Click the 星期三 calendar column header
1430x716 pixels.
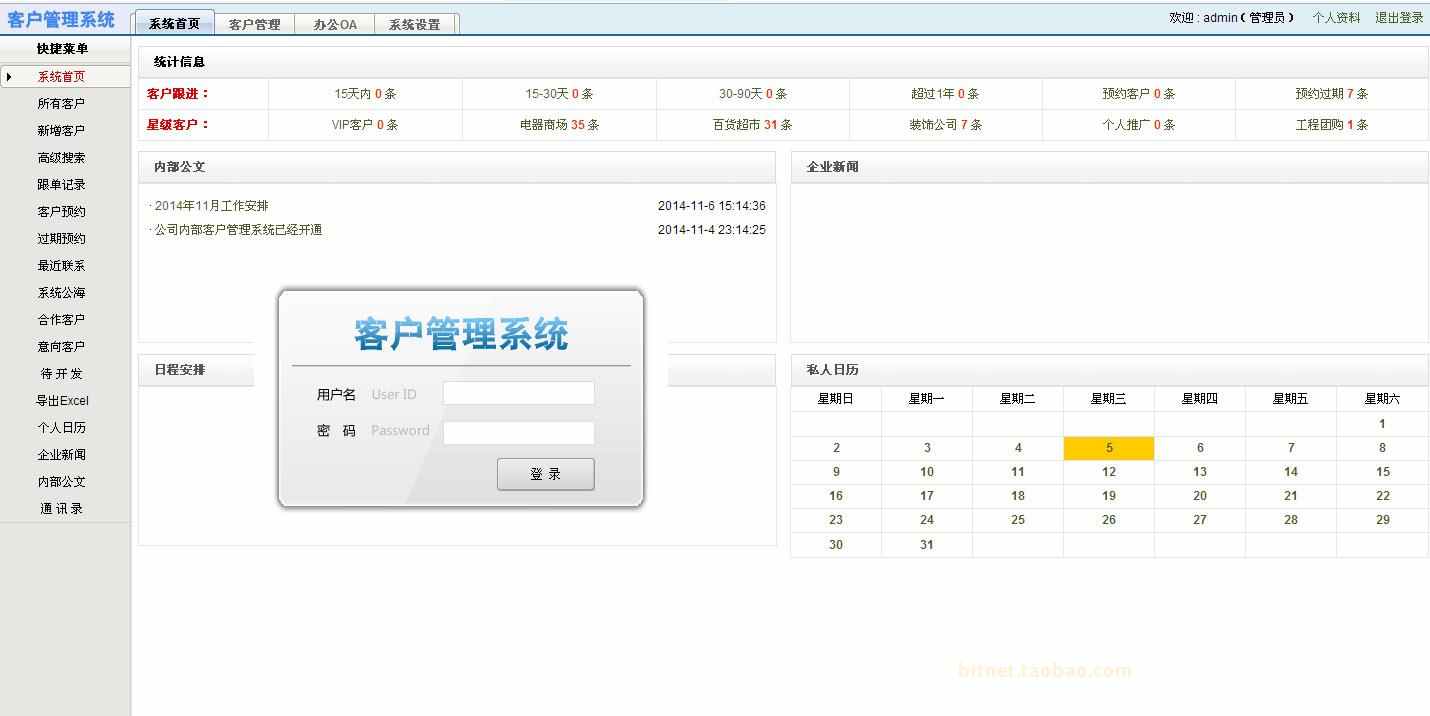[1109, 399]
